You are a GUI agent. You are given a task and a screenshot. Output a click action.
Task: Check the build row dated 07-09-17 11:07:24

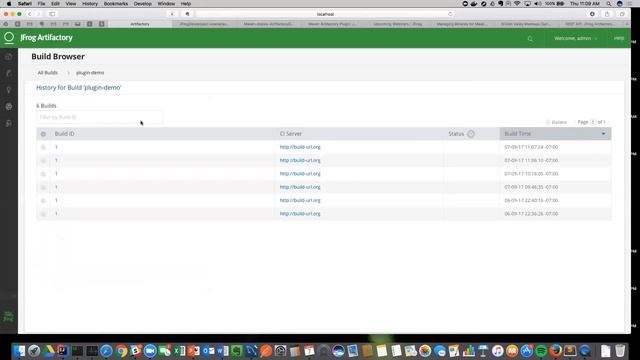[43, 147]
